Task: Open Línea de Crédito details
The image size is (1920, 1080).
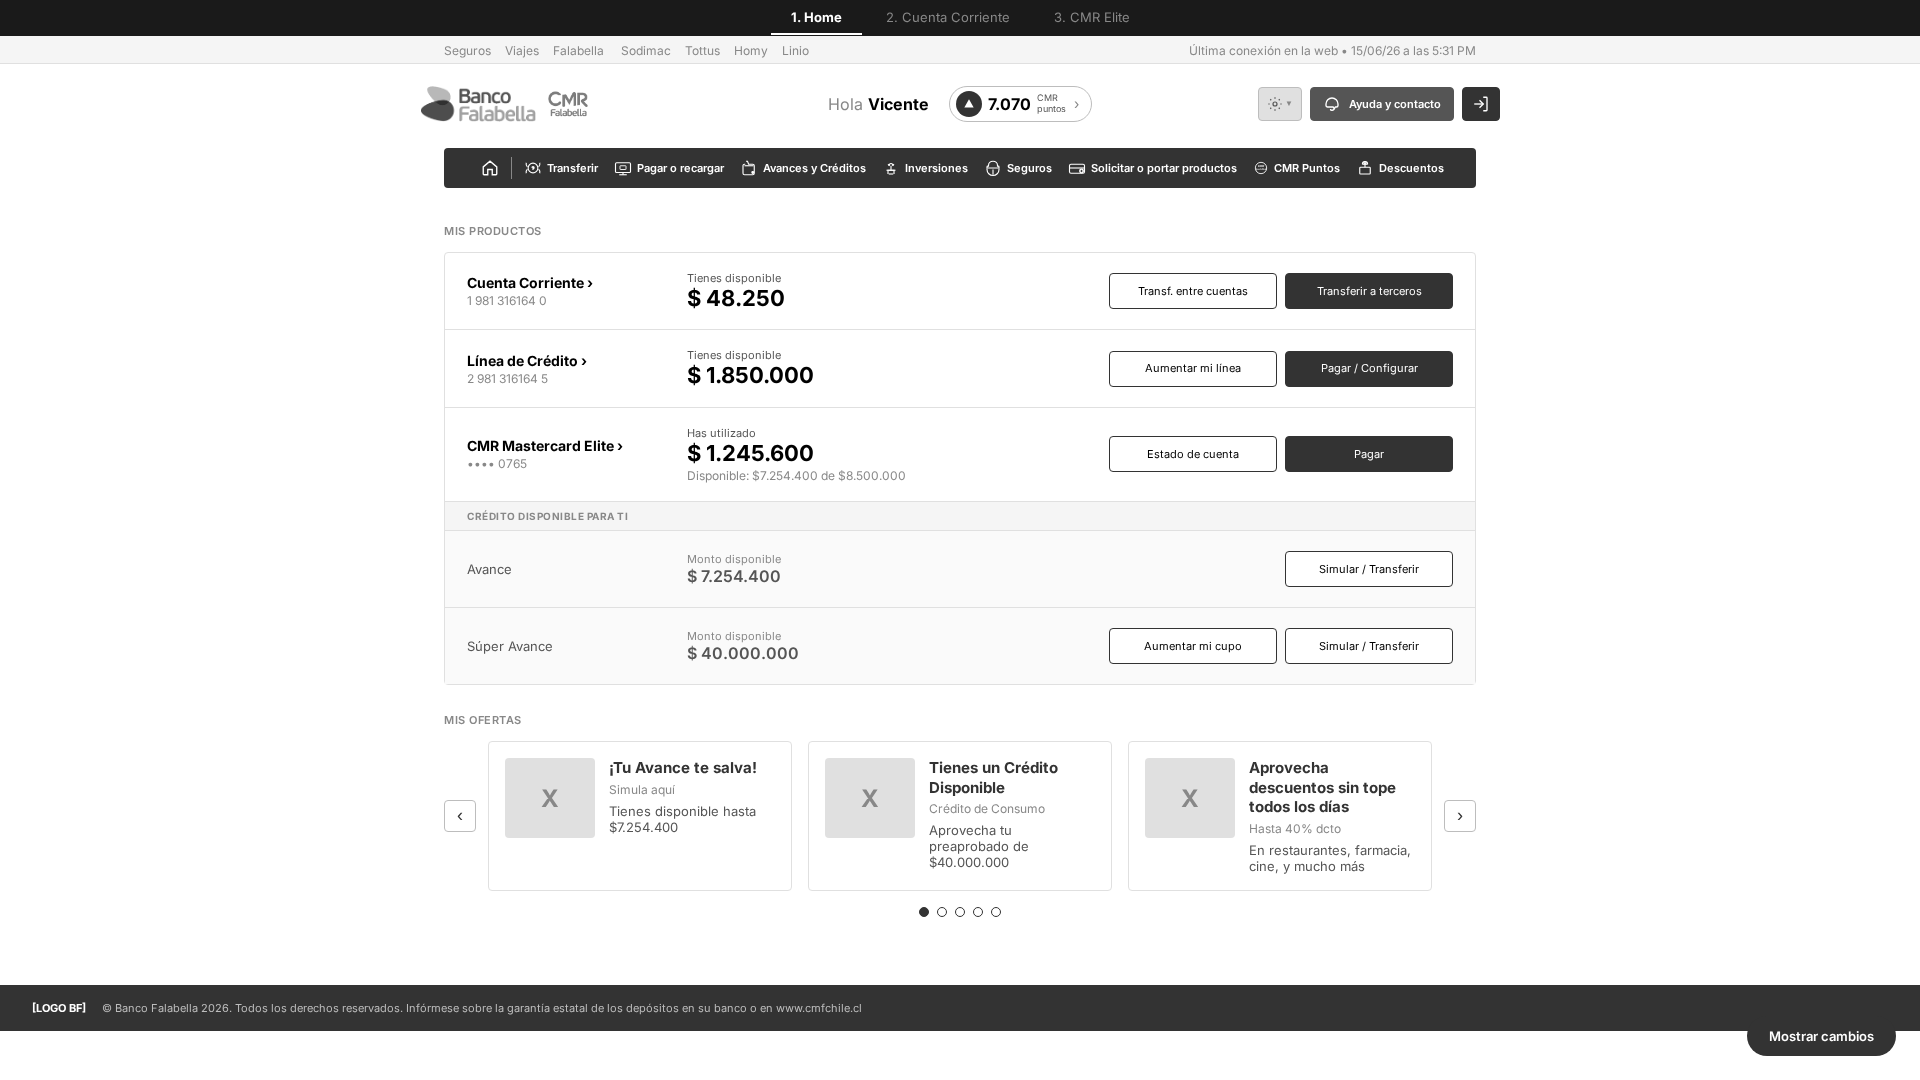Action: pos(527,361)
